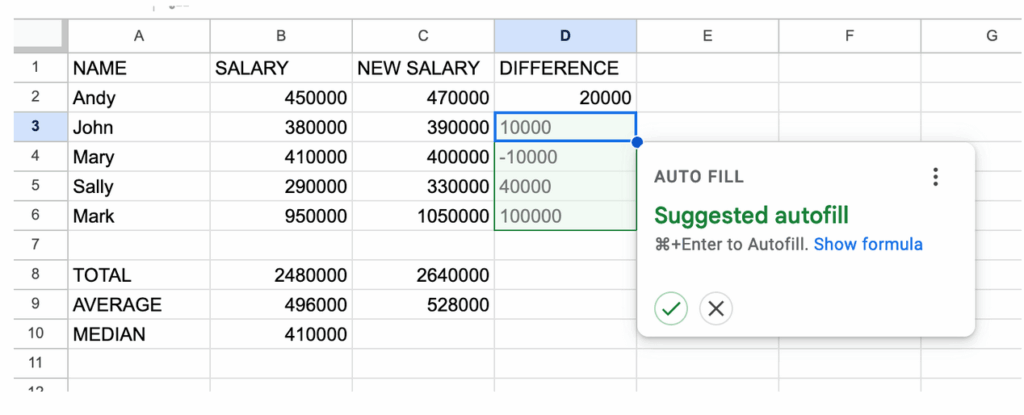Select the NEW SALARY header cell
This screenshot has width=1024, height=415.
click(423, 68)
